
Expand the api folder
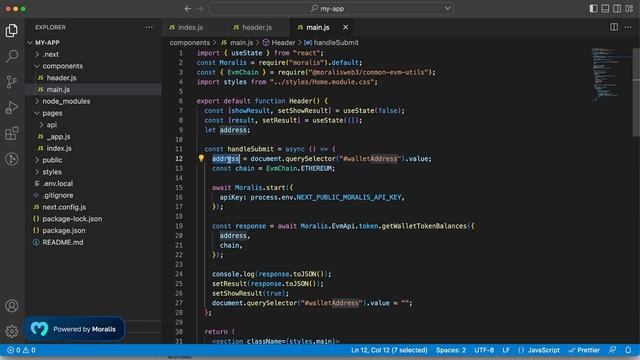tap(51, 125)
